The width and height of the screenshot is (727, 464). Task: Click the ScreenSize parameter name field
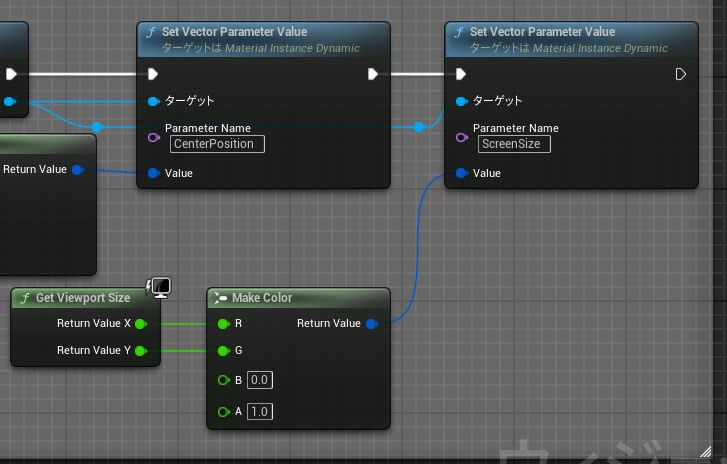[x=514, y=144]
